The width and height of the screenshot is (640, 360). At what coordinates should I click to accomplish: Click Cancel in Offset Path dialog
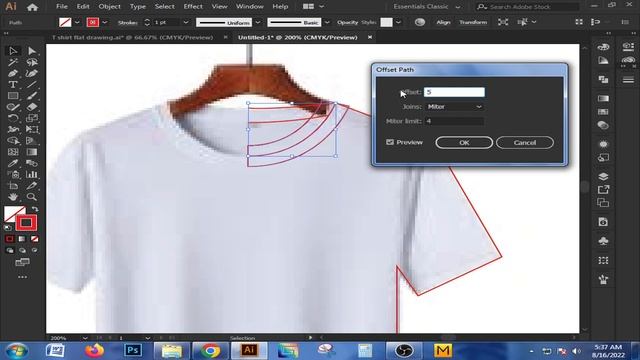(x=525, y=142)
